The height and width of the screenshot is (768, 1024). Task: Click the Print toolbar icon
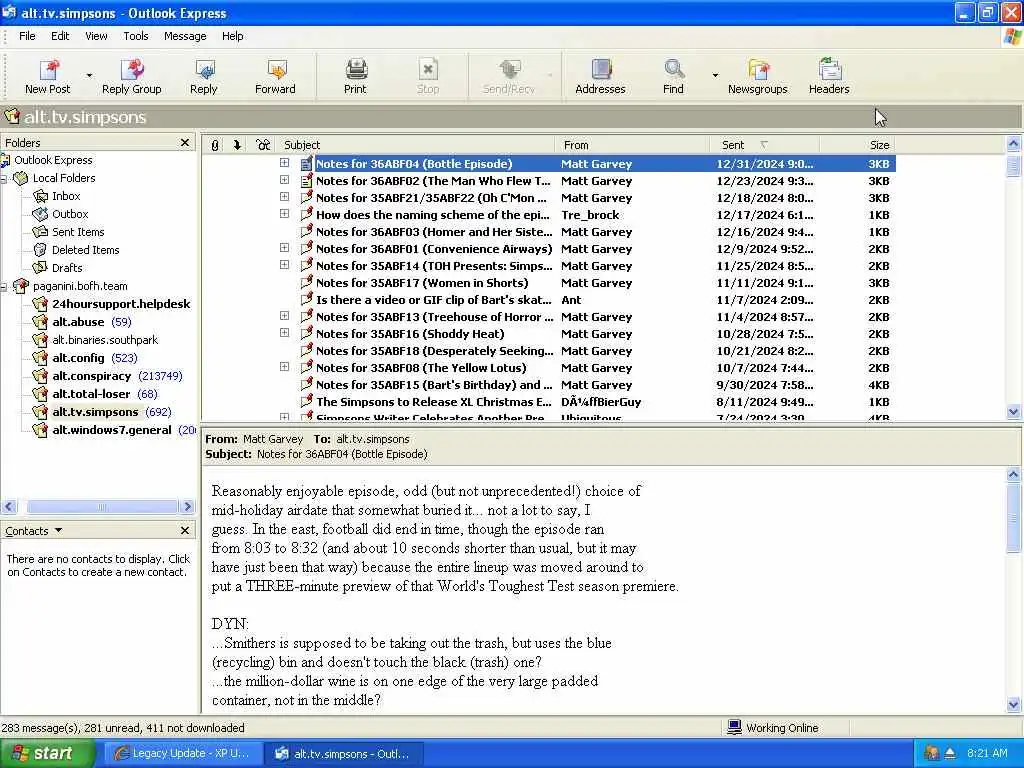[356, 69]
